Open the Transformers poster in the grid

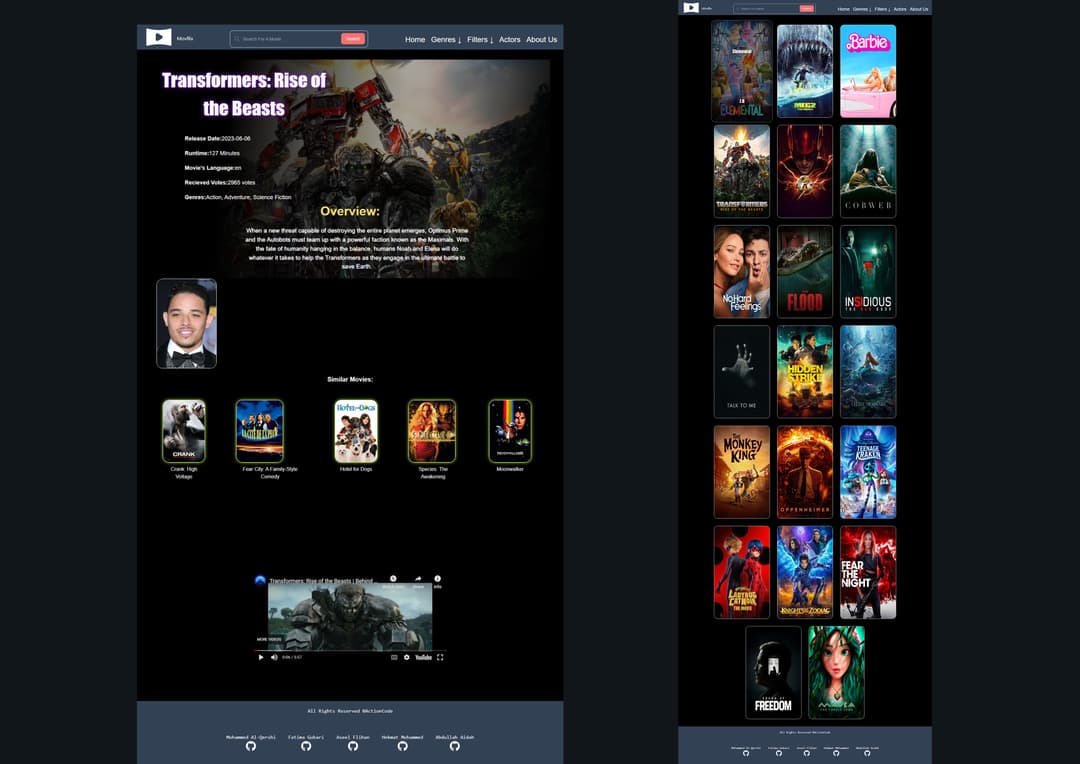[x=742, y=171]
